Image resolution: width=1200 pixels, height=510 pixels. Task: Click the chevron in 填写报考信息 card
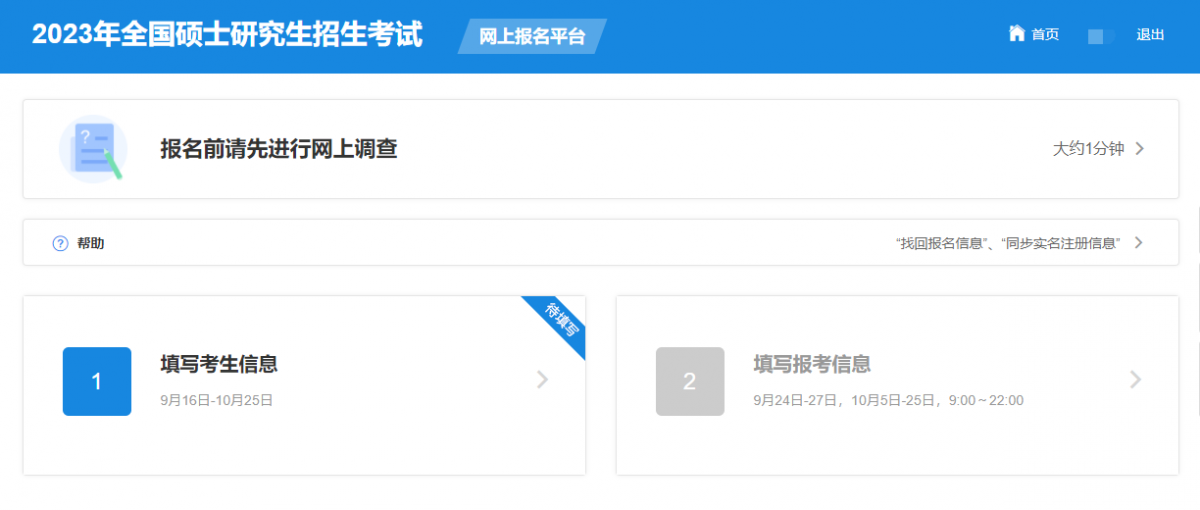[1135, 379]
